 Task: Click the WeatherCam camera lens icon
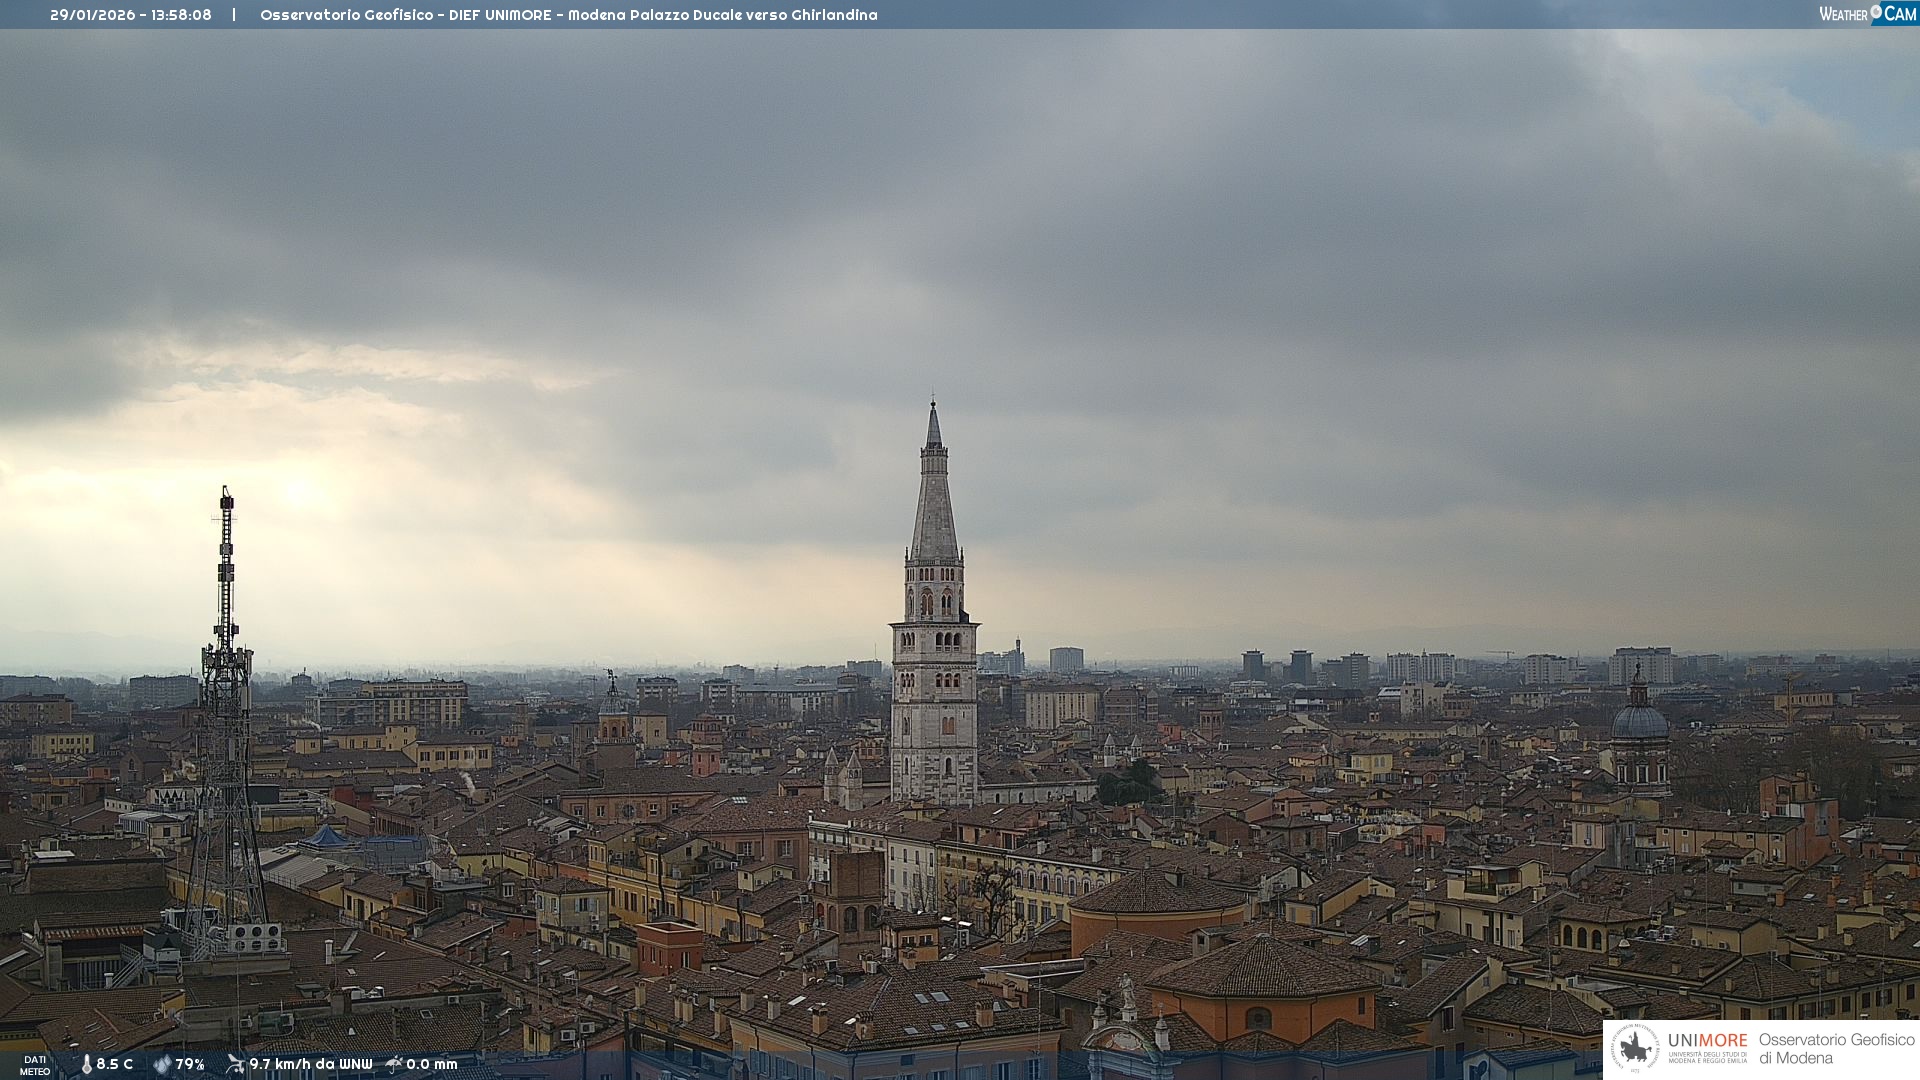pos(1876,11)
